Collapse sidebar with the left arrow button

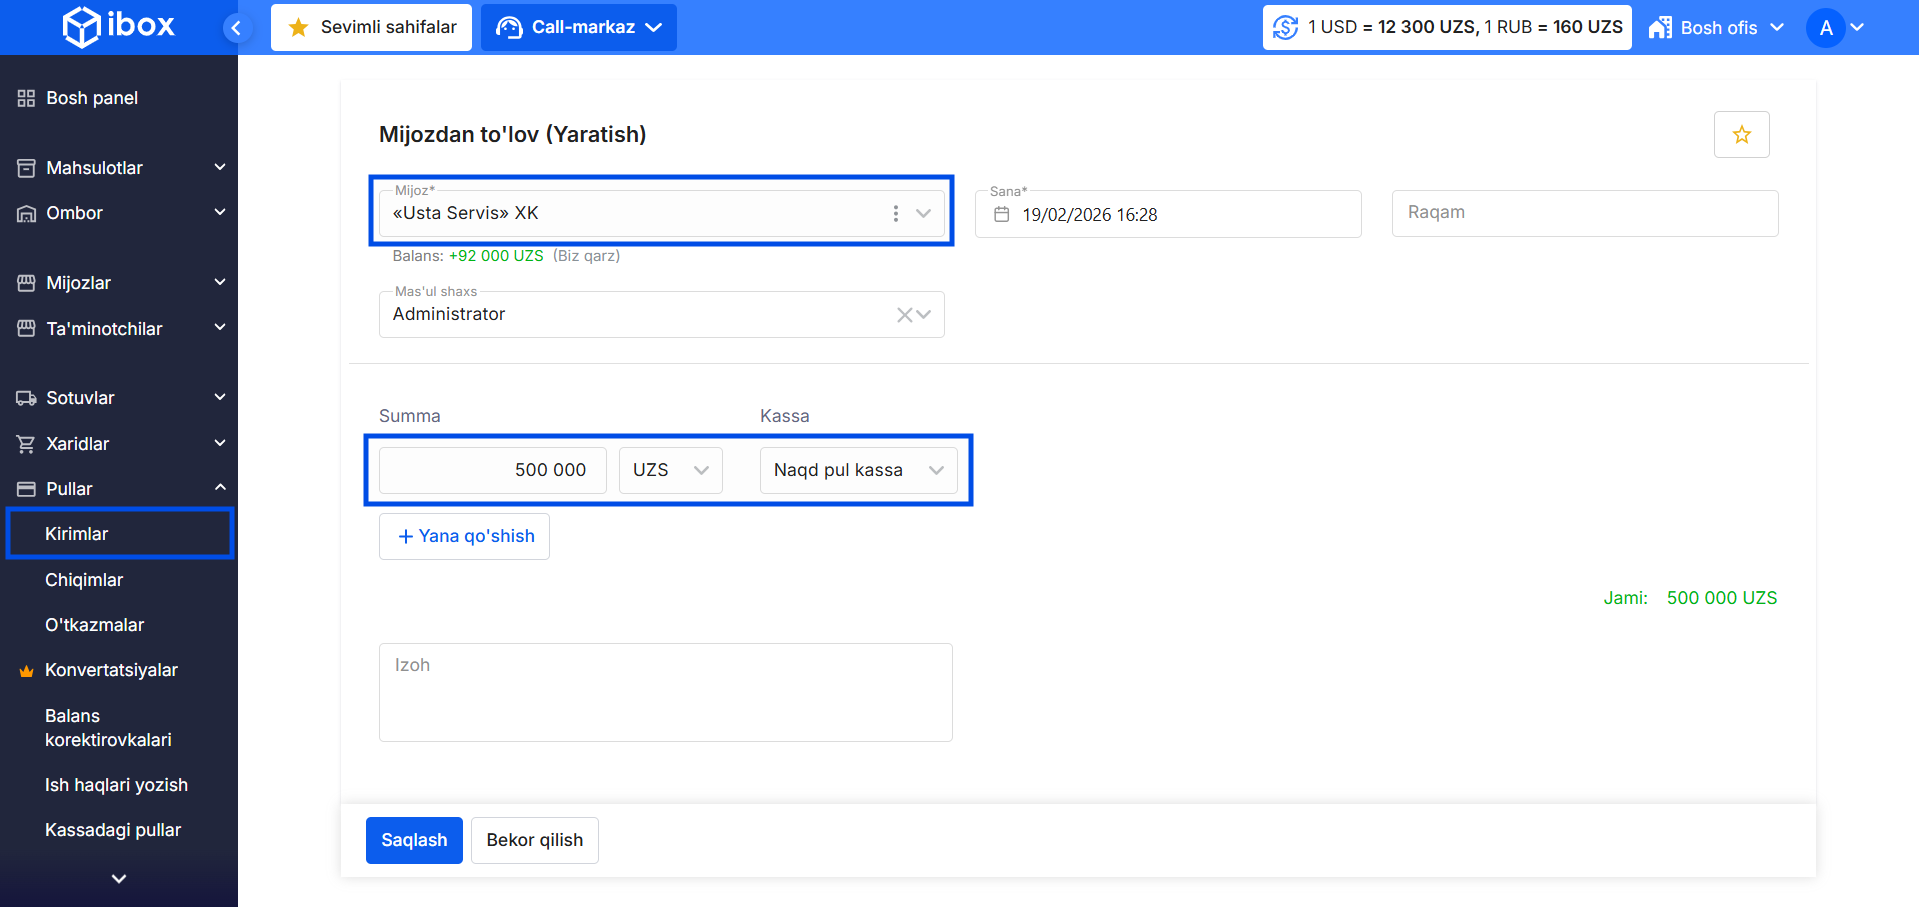[236, 28]
